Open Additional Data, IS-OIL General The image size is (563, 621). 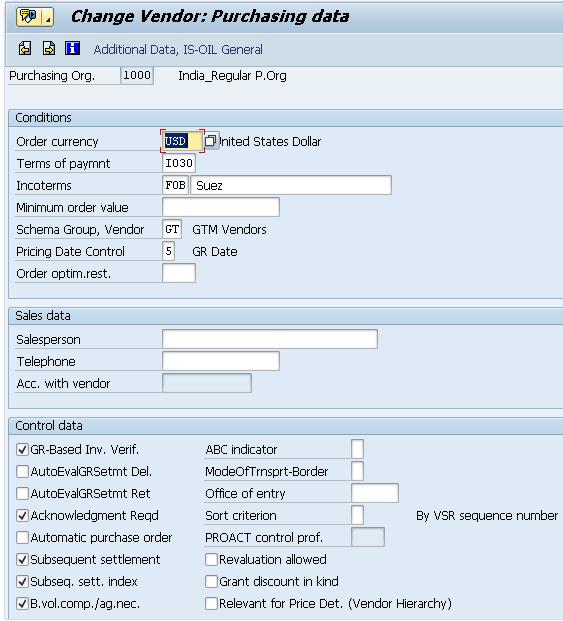178,50
